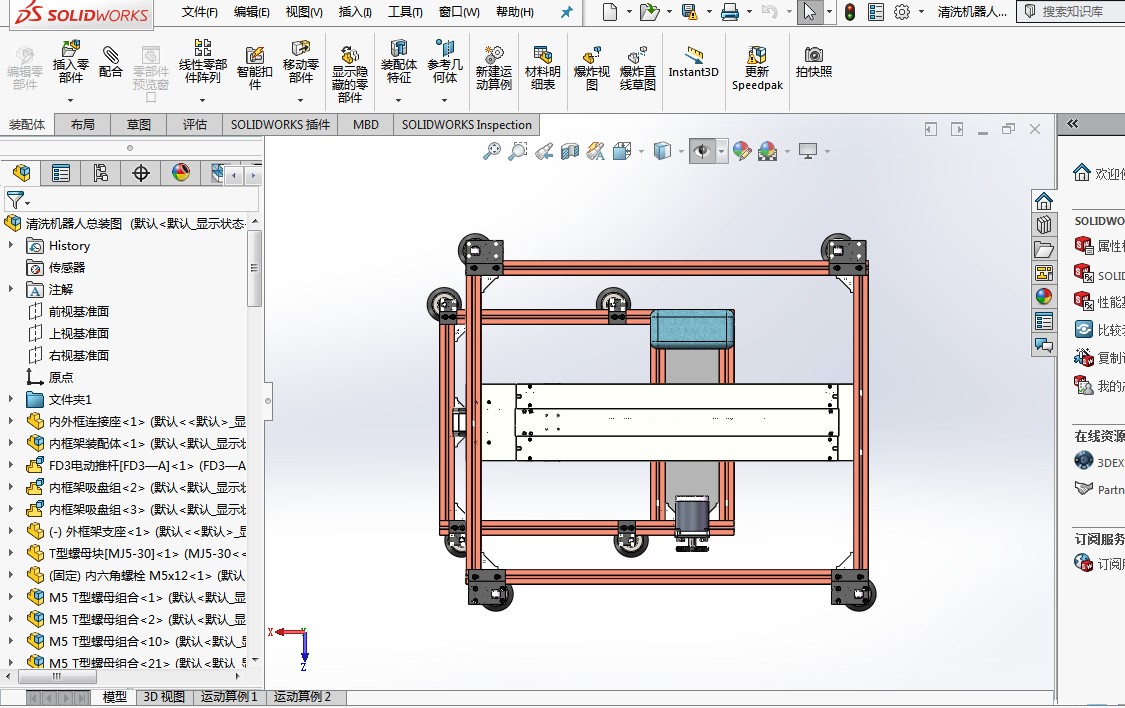This screenshot has height=708, width=1125.
Task: Expand FD3电动推杆 component node
Action: (11, 465)
